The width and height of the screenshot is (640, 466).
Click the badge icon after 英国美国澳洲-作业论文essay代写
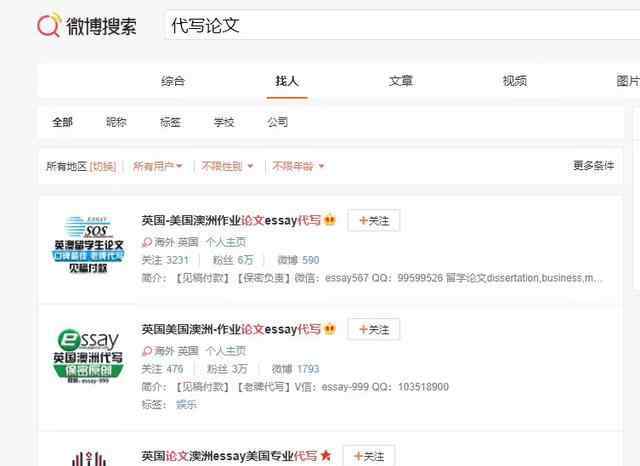click(330, 329)
